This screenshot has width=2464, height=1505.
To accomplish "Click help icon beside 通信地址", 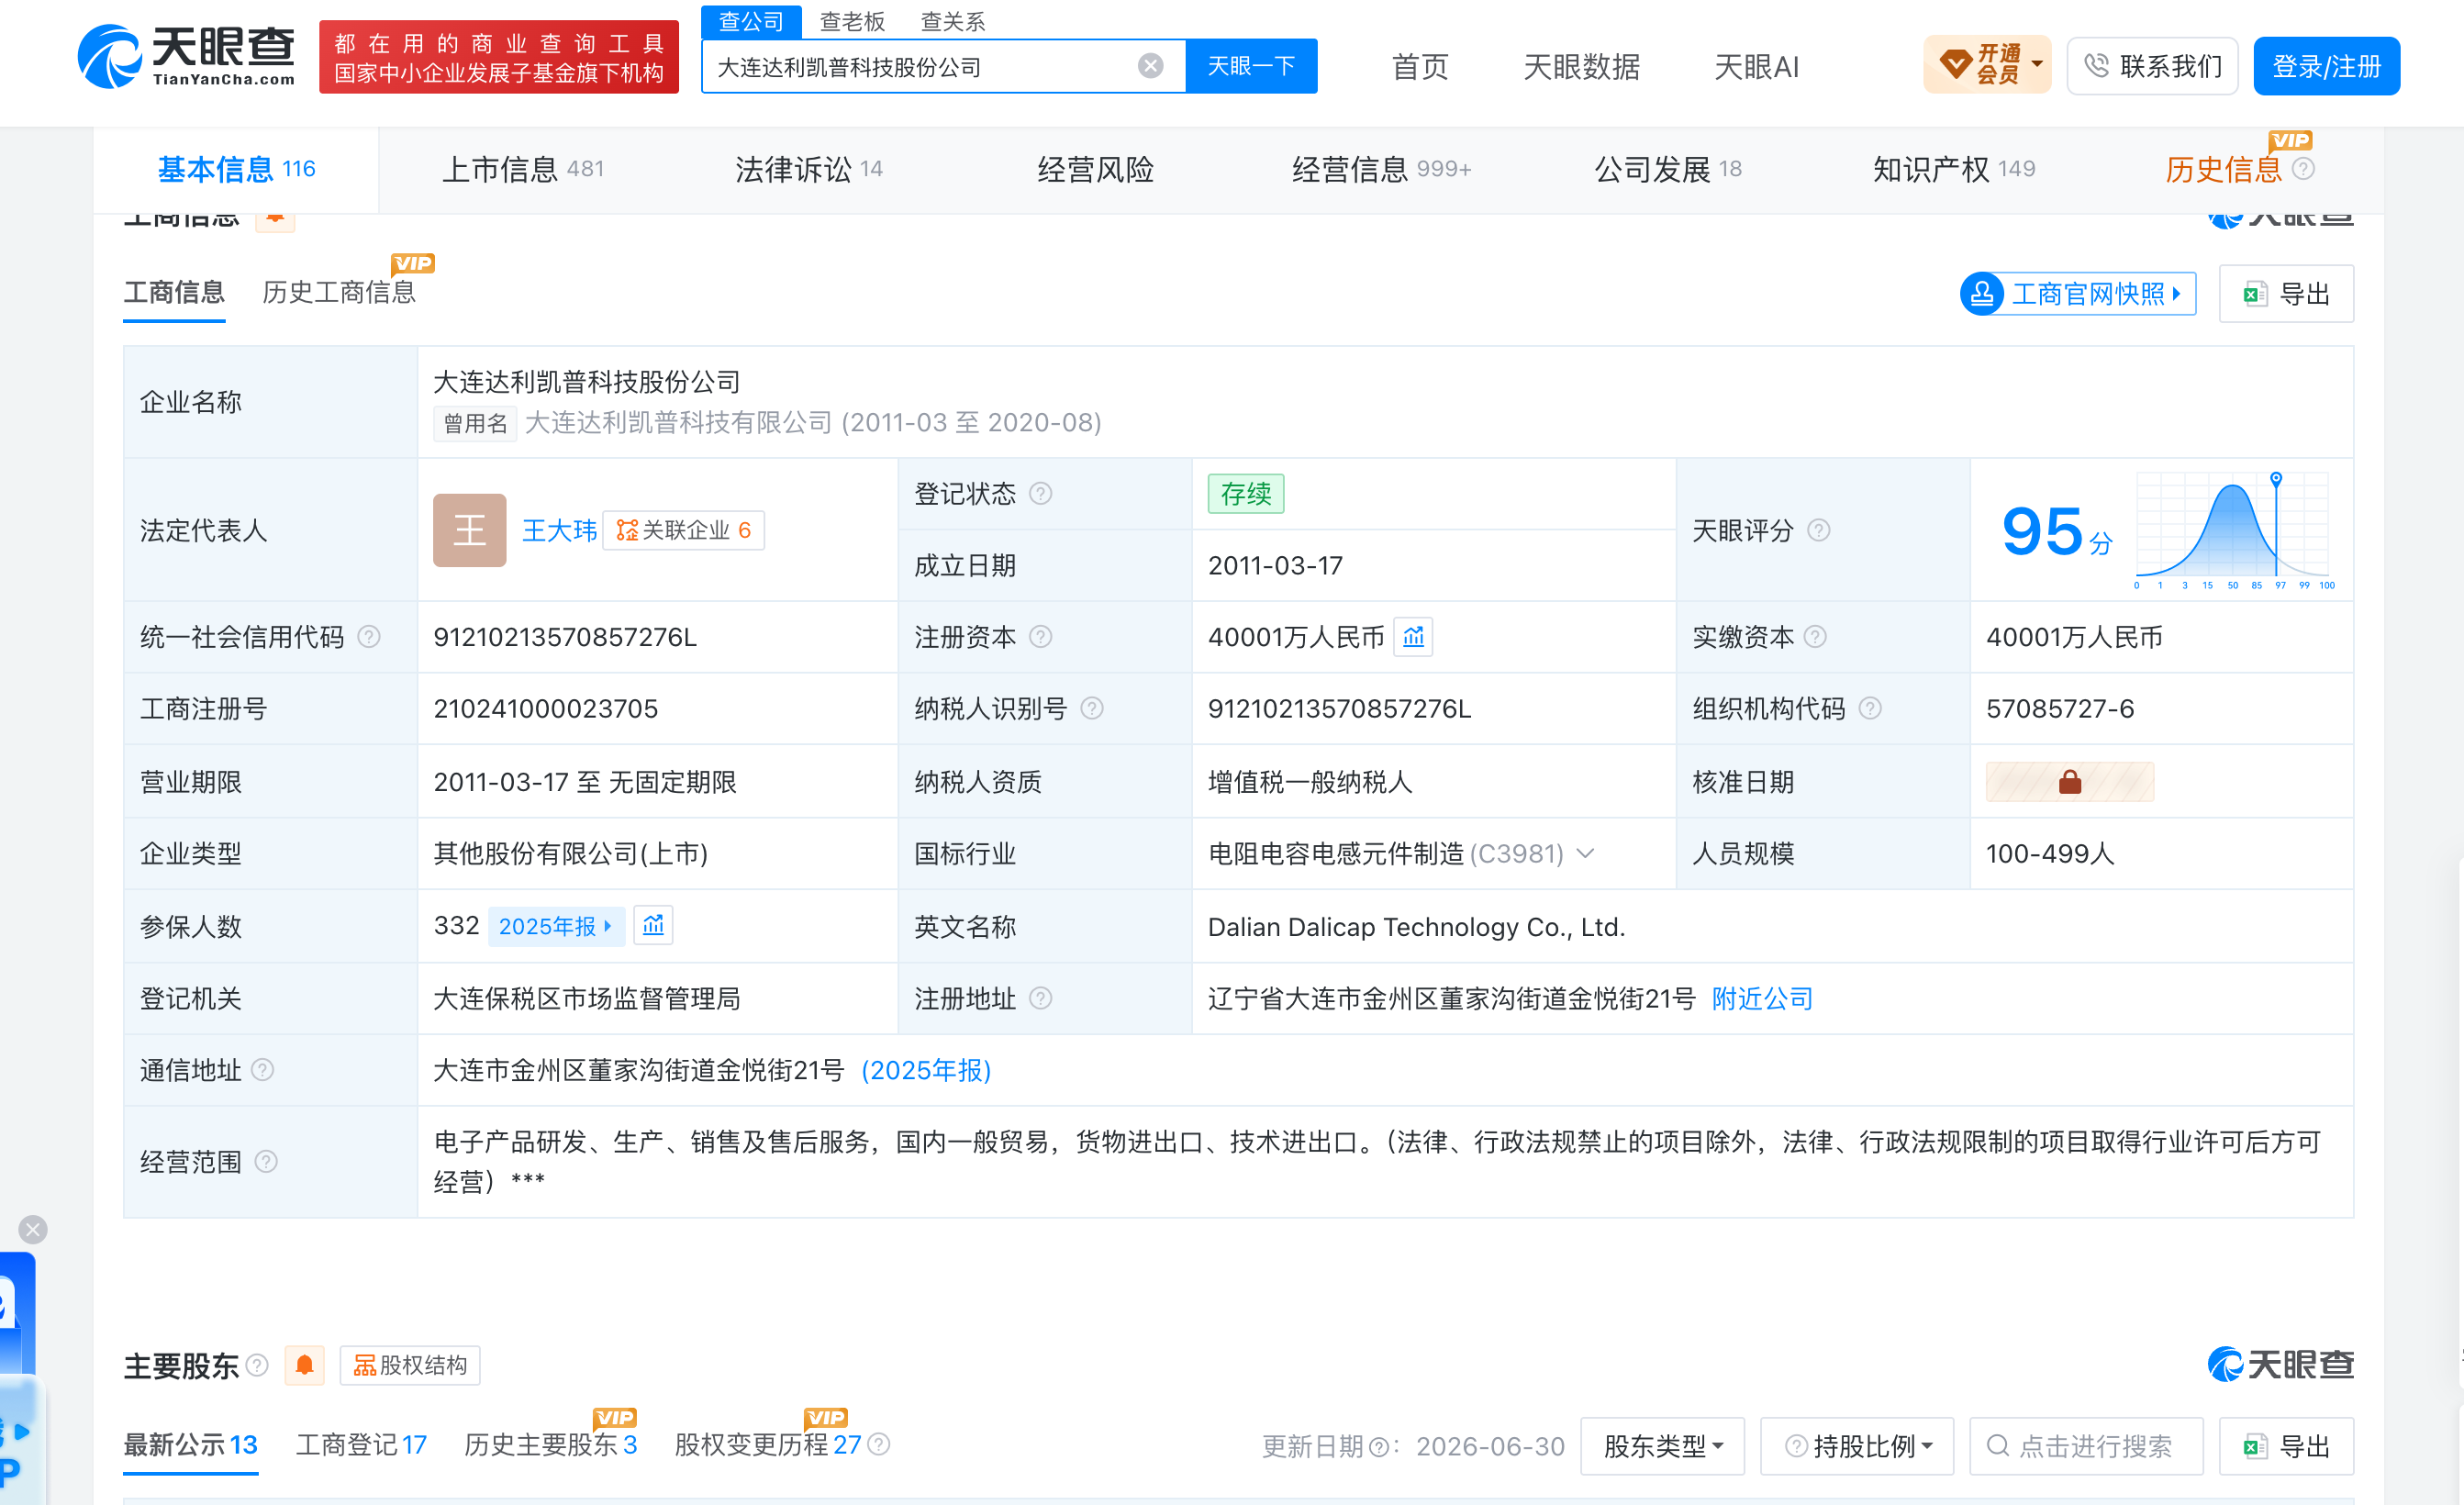I will pos(262,1070).
